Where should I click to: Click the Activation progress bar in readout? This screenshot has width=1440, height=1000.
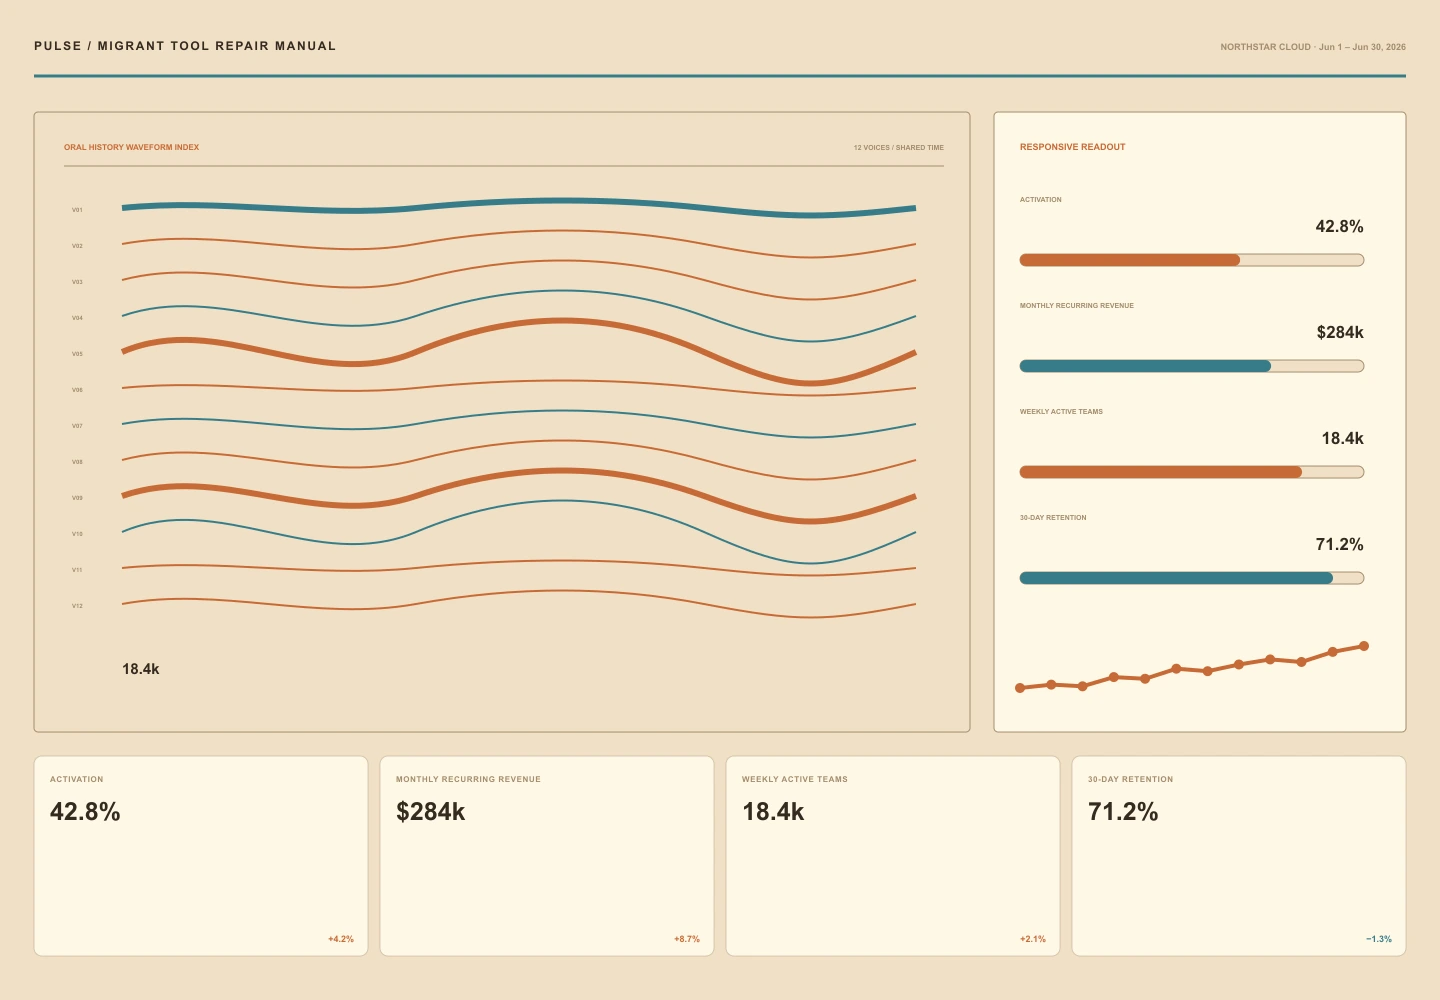(1191, 260)
